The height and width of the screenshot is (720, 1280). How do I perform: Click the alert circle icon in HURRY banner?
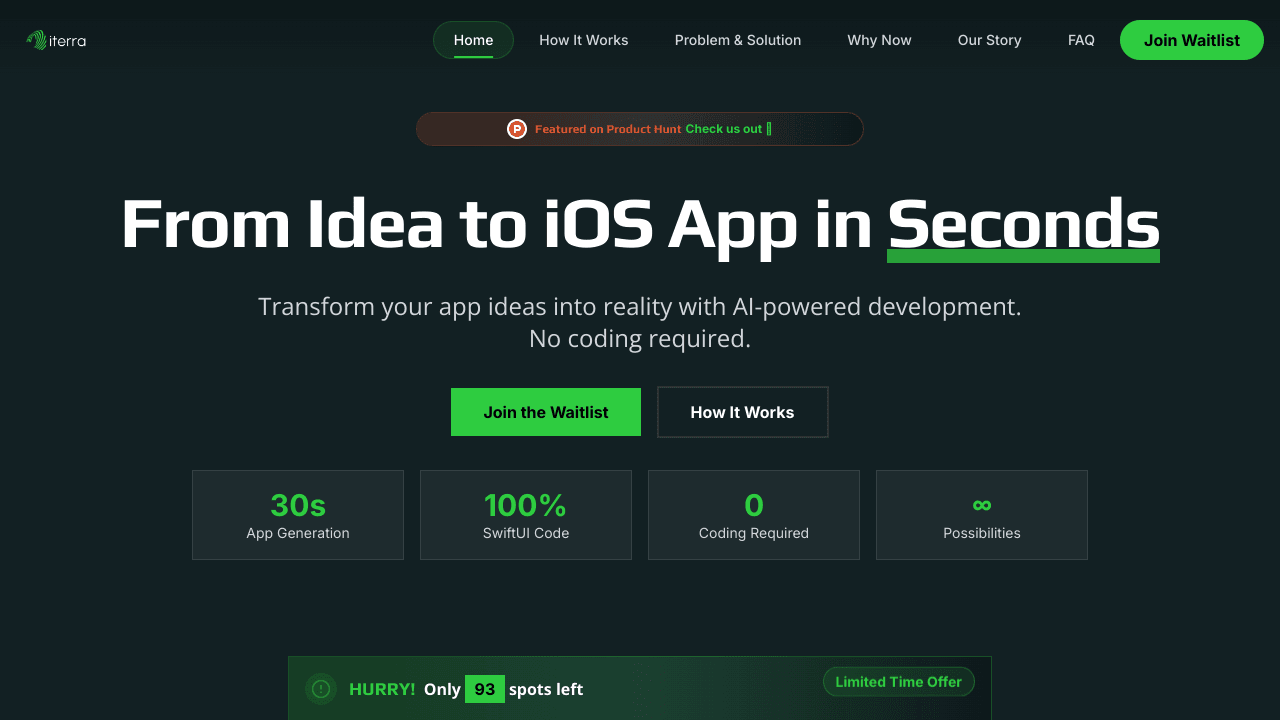320,689
